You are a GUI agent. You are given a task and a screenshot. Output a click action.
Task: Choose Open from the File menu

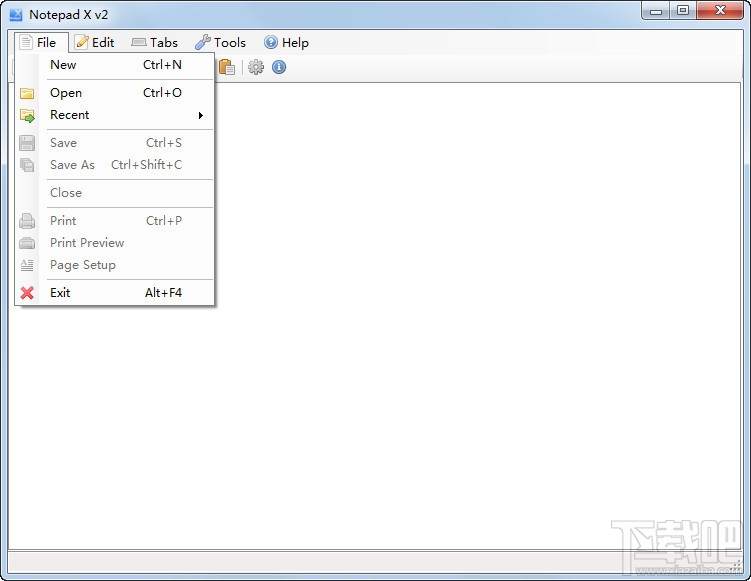[x=115, y=93]
